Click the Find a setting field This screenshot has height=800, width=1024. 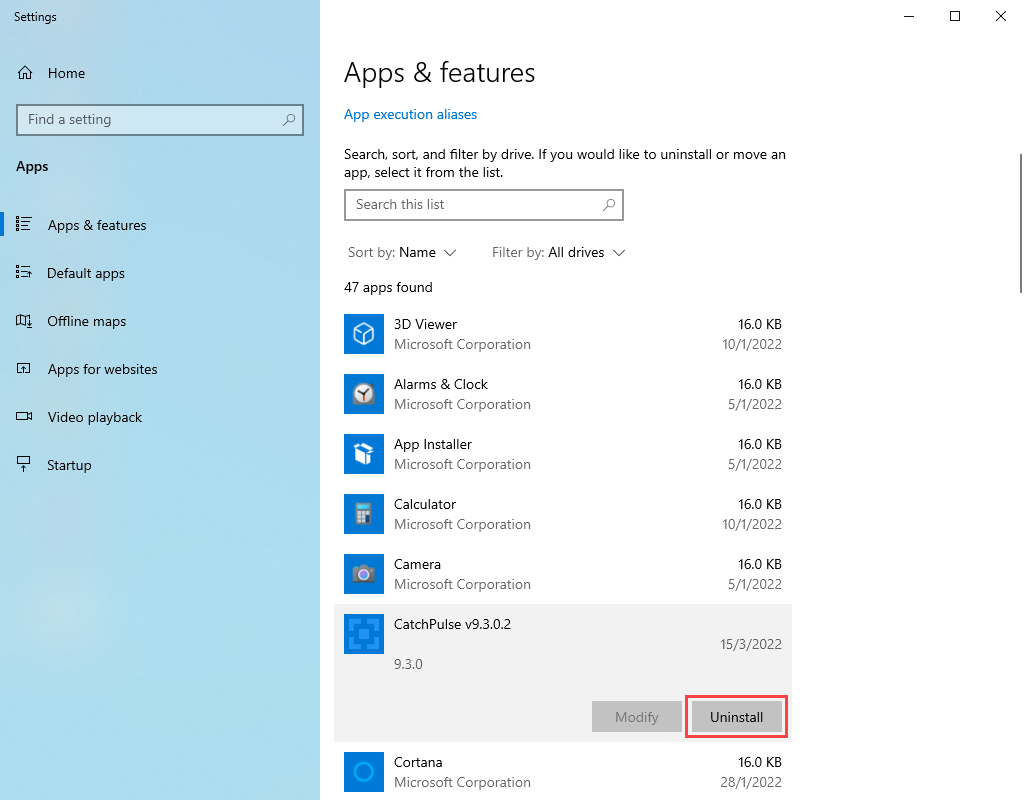coord(150,120)
